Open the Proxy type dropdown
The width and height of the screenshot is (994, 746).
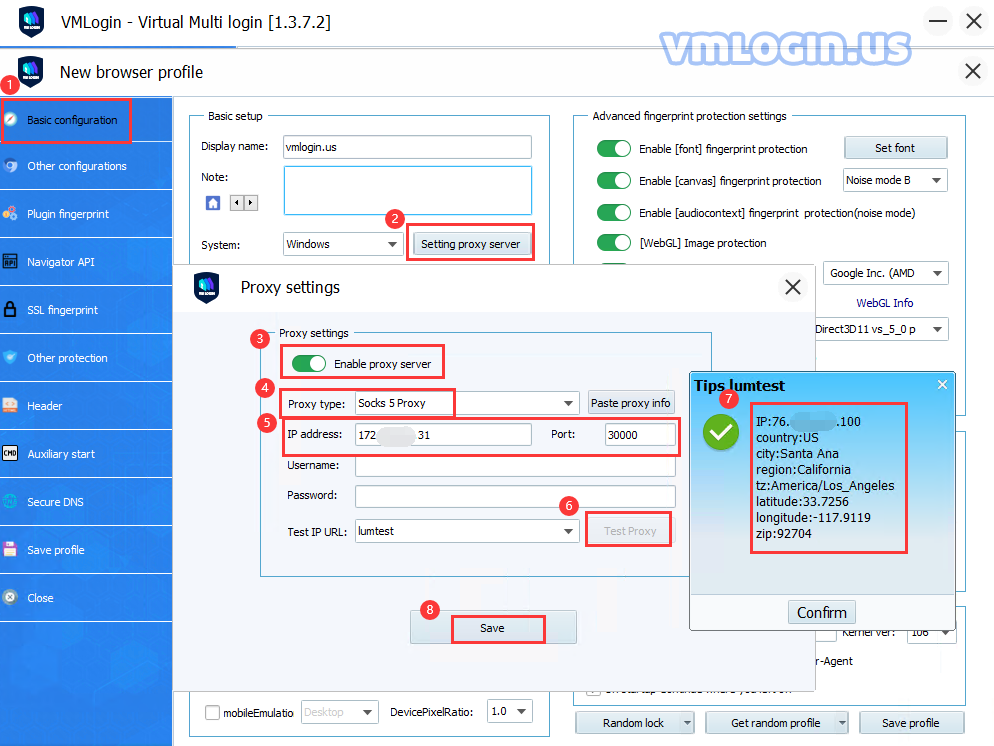467,403
